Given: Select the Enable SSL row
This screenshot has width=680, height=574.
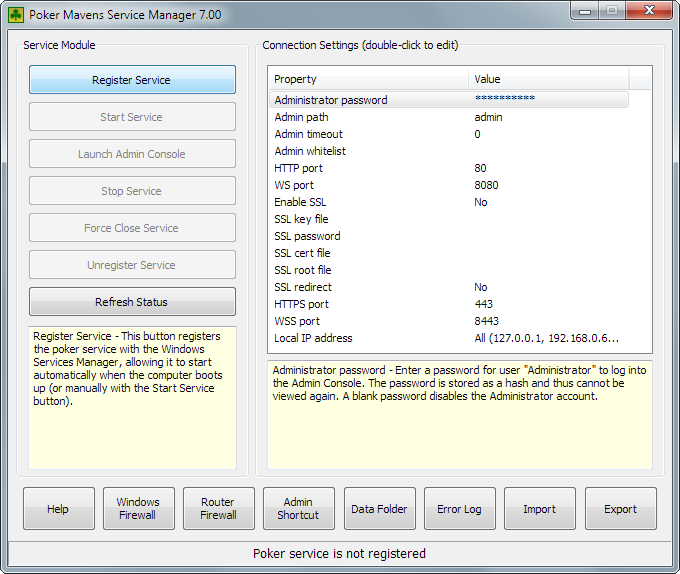Looking at the screenshot, I should pos(448,202).
